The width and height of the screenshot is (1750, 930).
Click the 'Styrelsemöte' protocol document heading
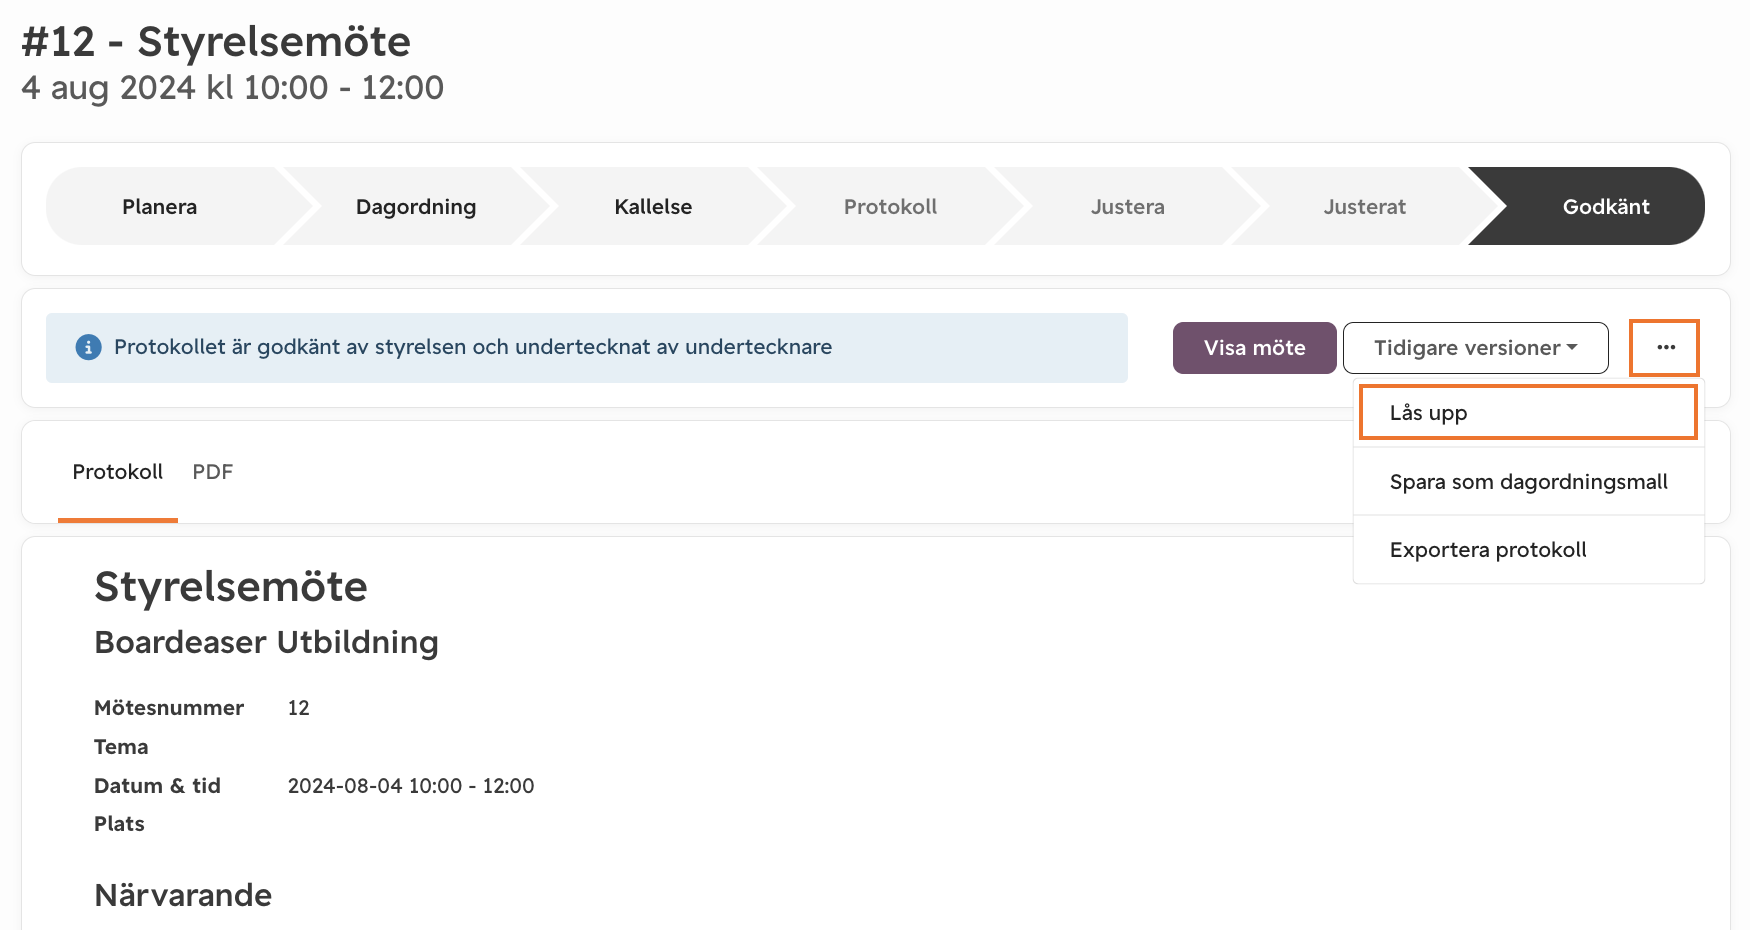tap(231, 587)
